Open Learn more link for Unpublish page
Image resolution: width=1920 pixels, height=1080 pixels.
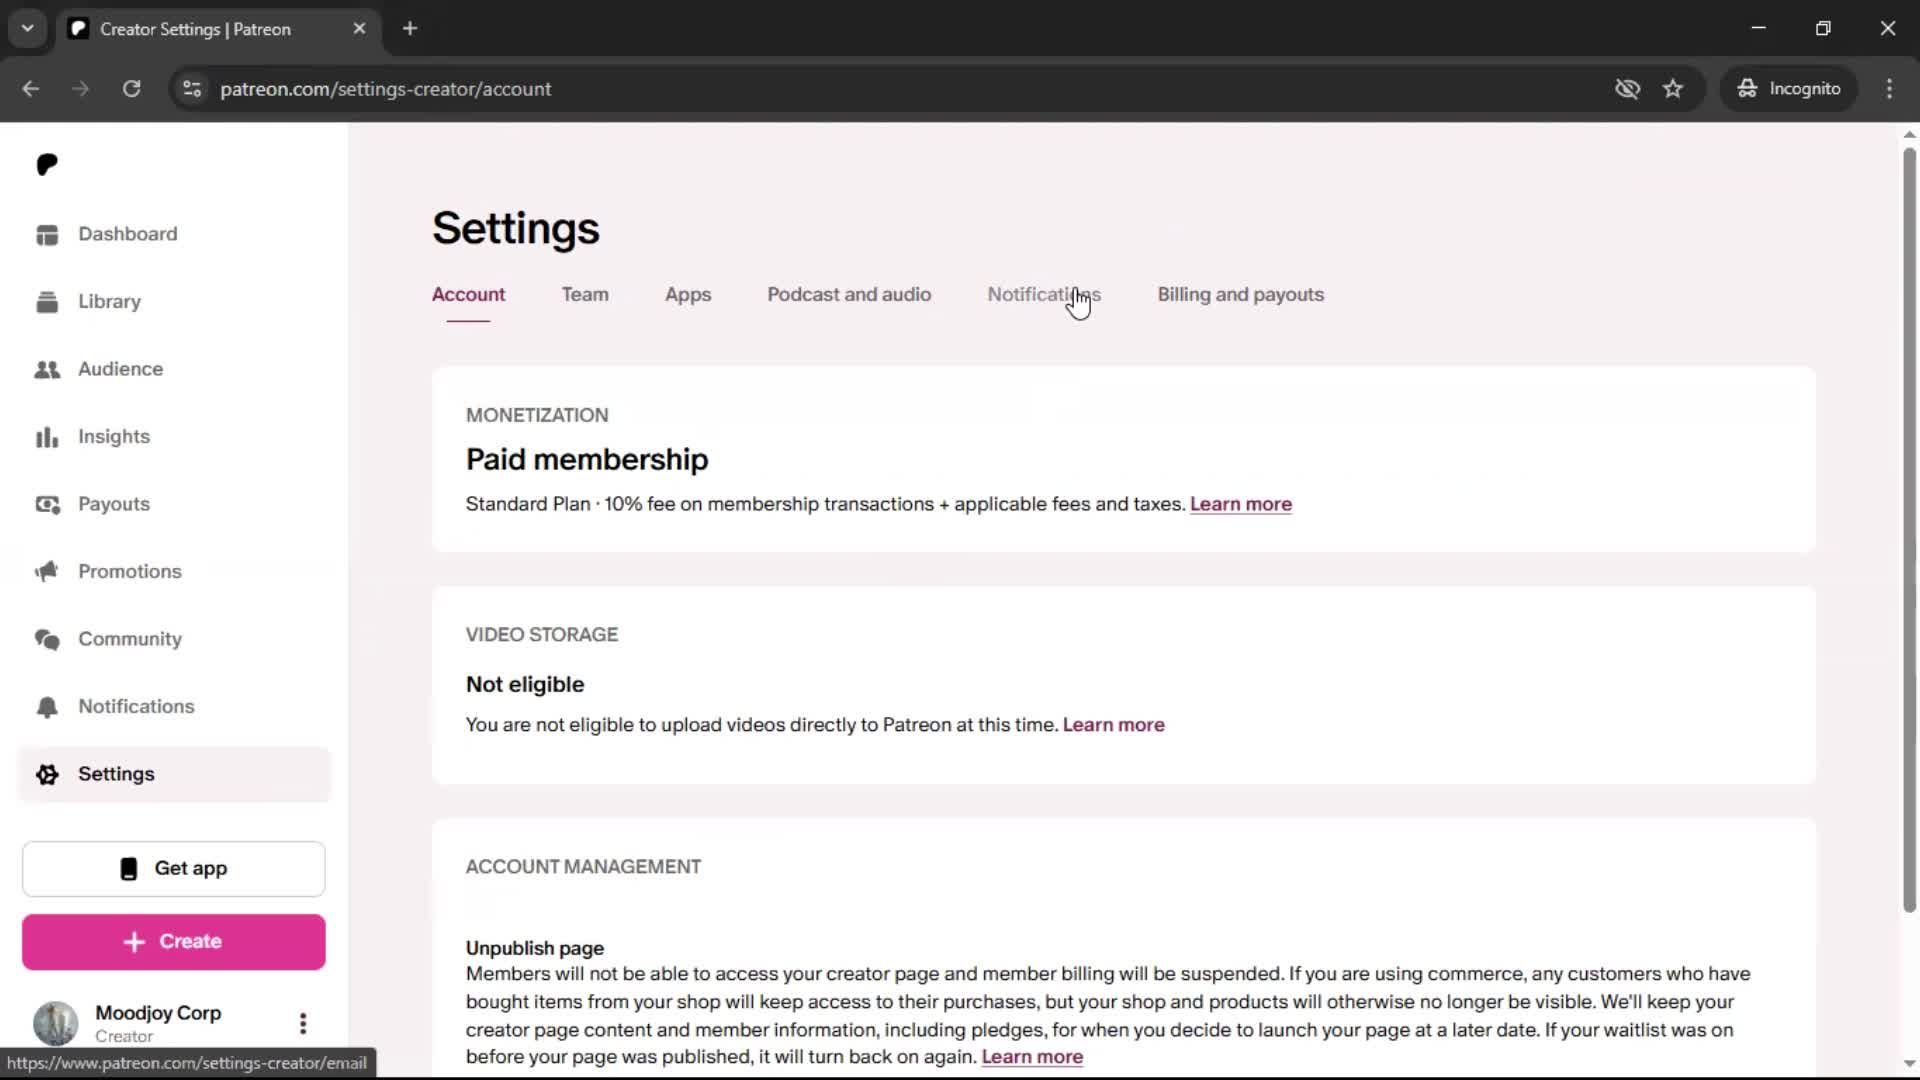(x=1032, y=1057)
